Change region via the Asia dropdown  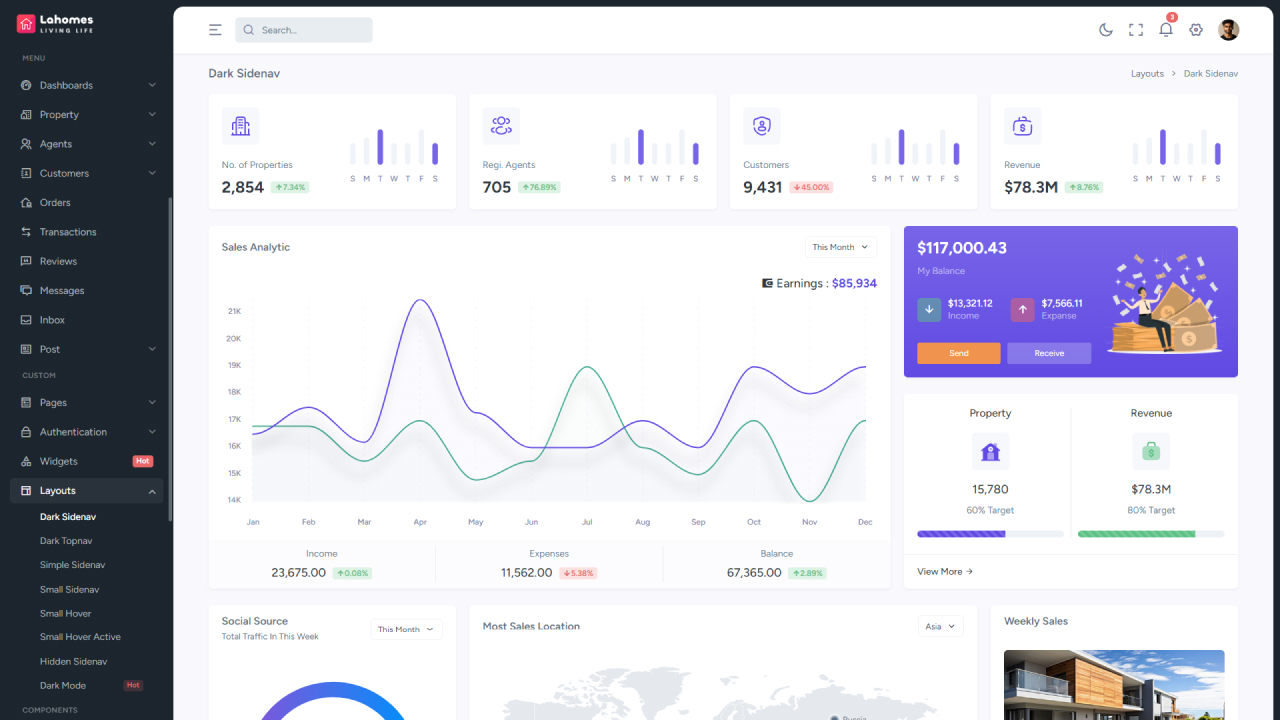tap(939, 625)
